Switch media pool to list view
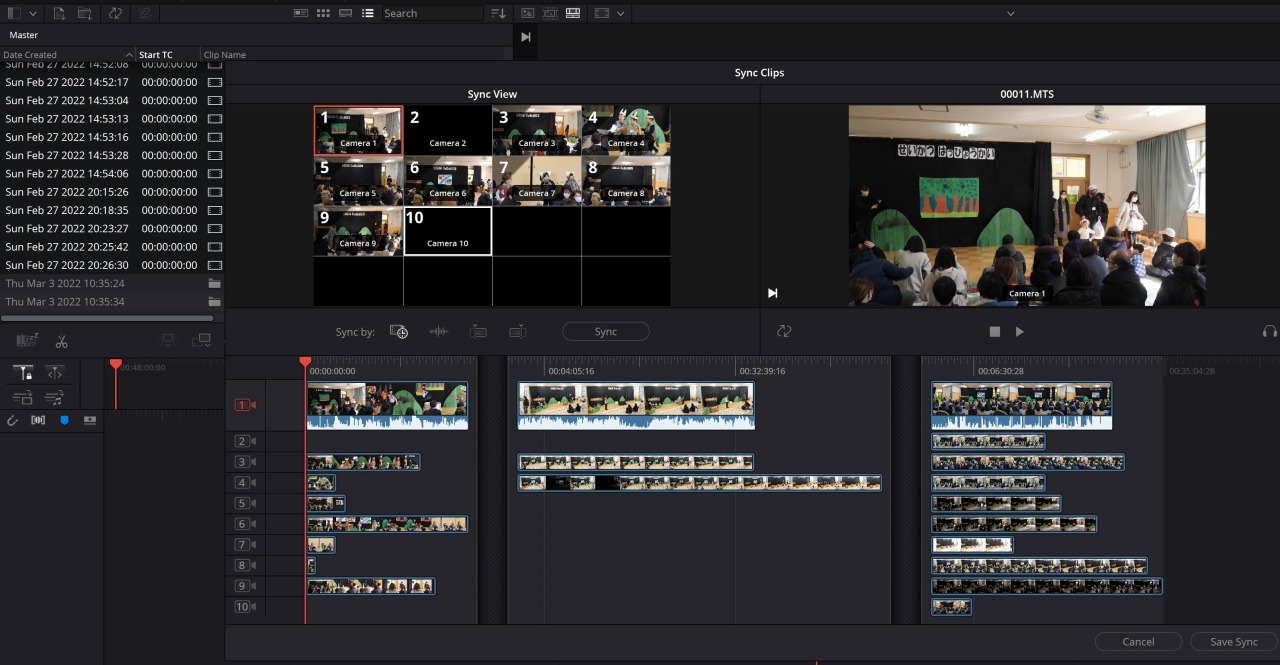 point(367,13)
